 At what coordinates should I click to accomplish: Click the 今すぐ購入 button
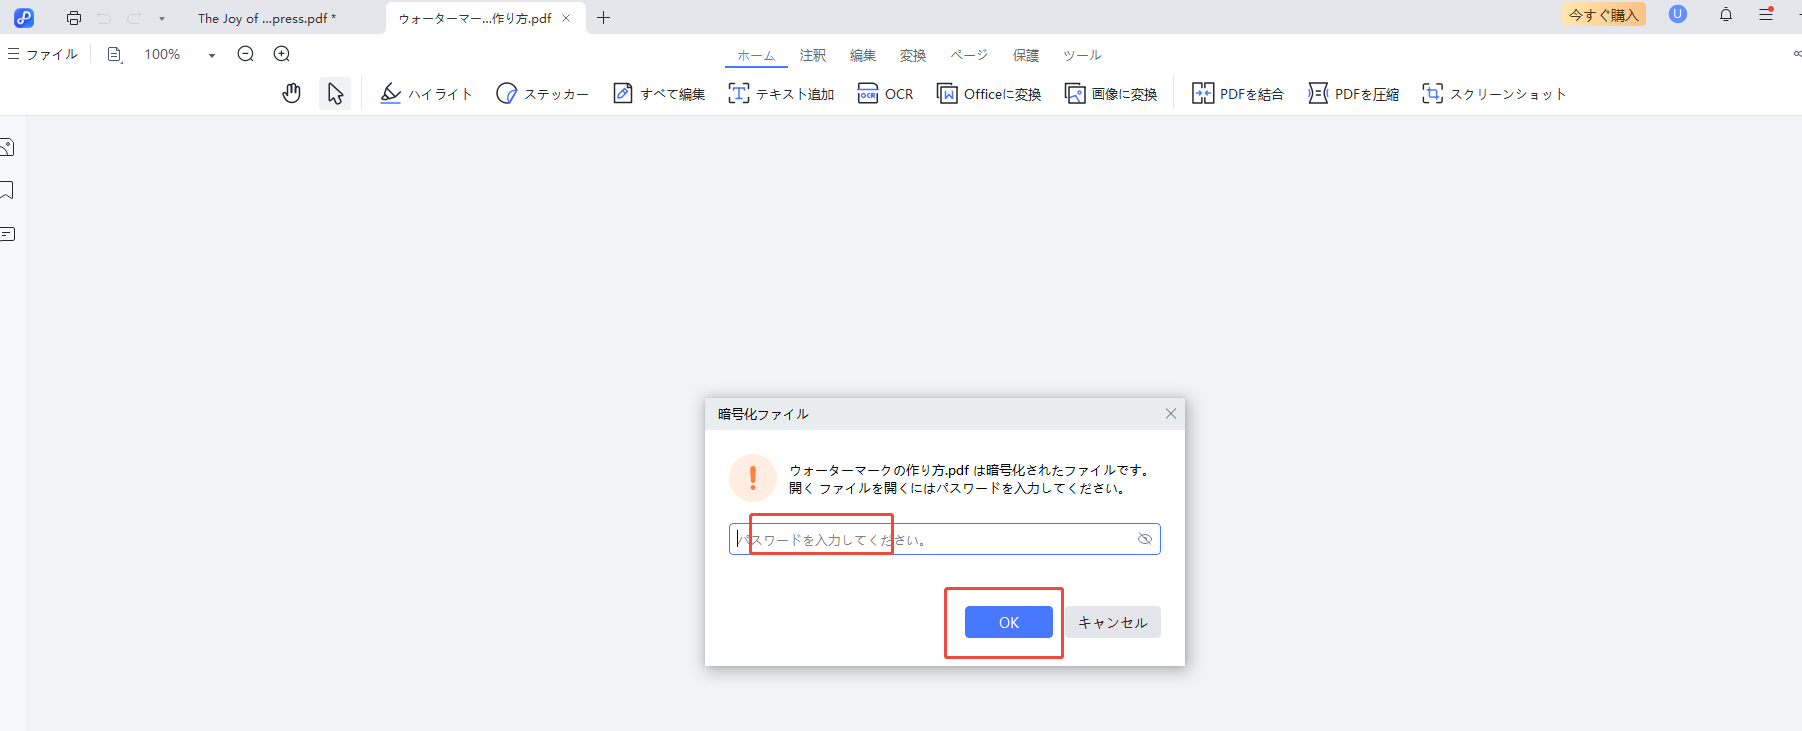[x=1604, y=15]
